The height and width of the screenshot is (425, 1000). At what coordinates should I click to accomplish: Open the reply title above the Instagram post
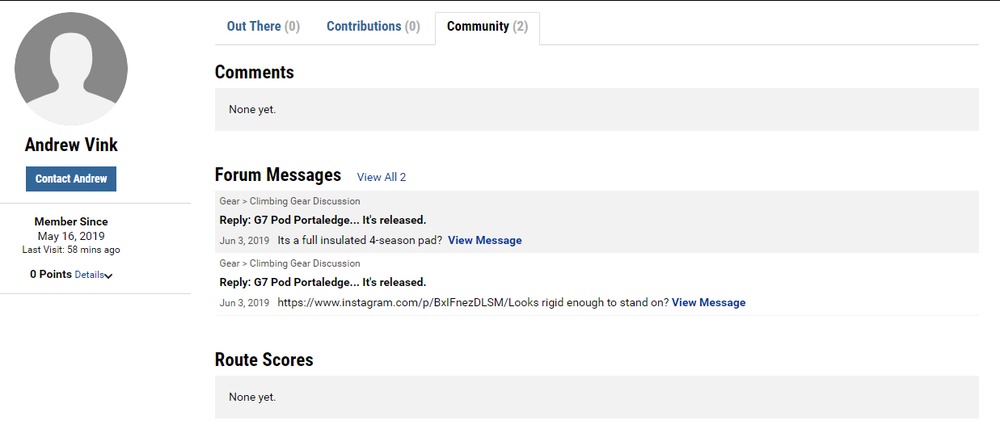coord(322,282)
